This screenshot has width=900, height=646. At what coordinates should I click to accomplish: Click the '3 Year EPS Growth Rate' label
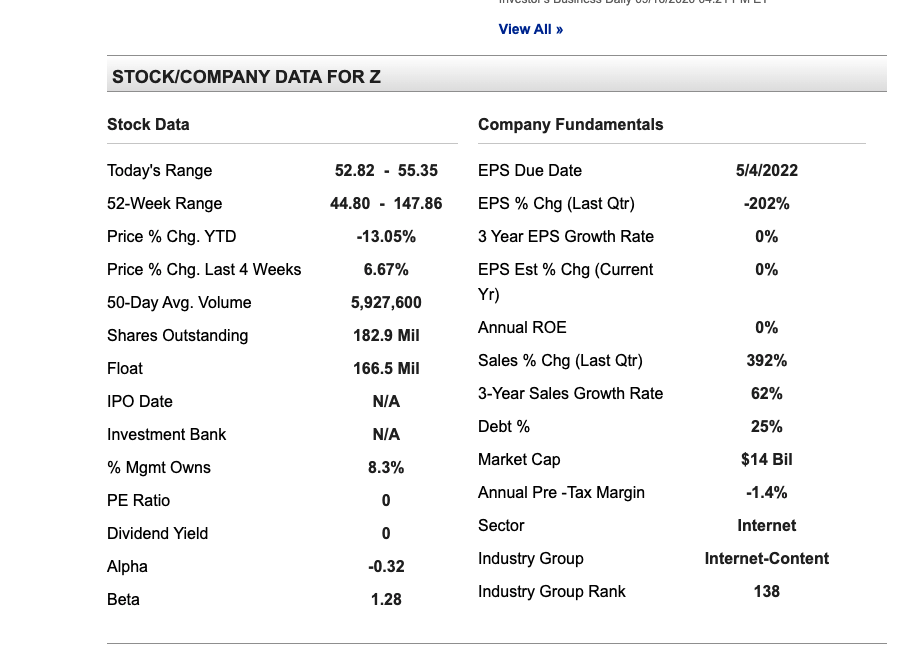coord(566,237)
